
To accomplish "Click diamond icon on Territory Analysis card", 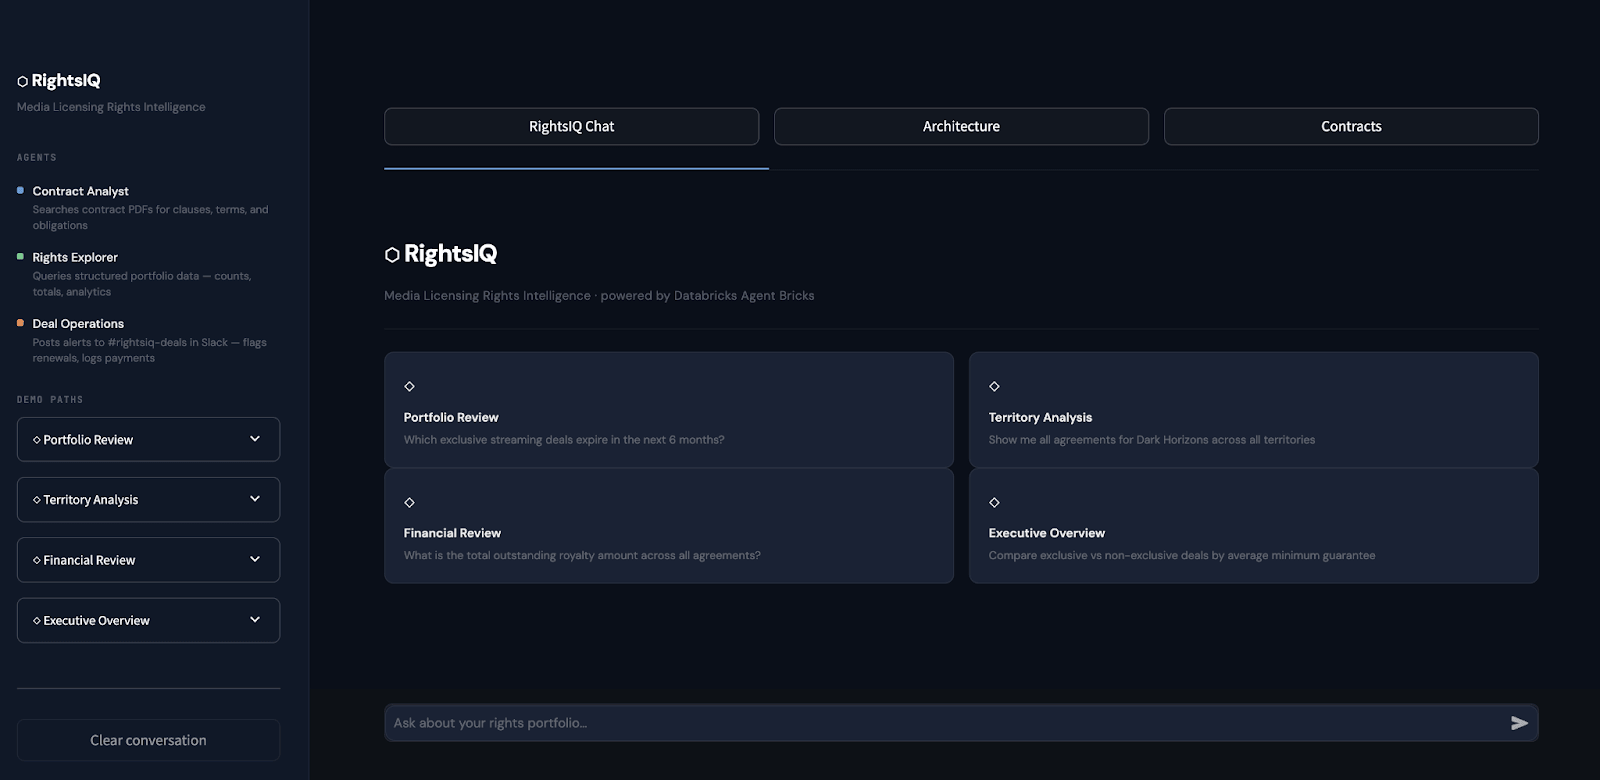I will click(994, 387).
